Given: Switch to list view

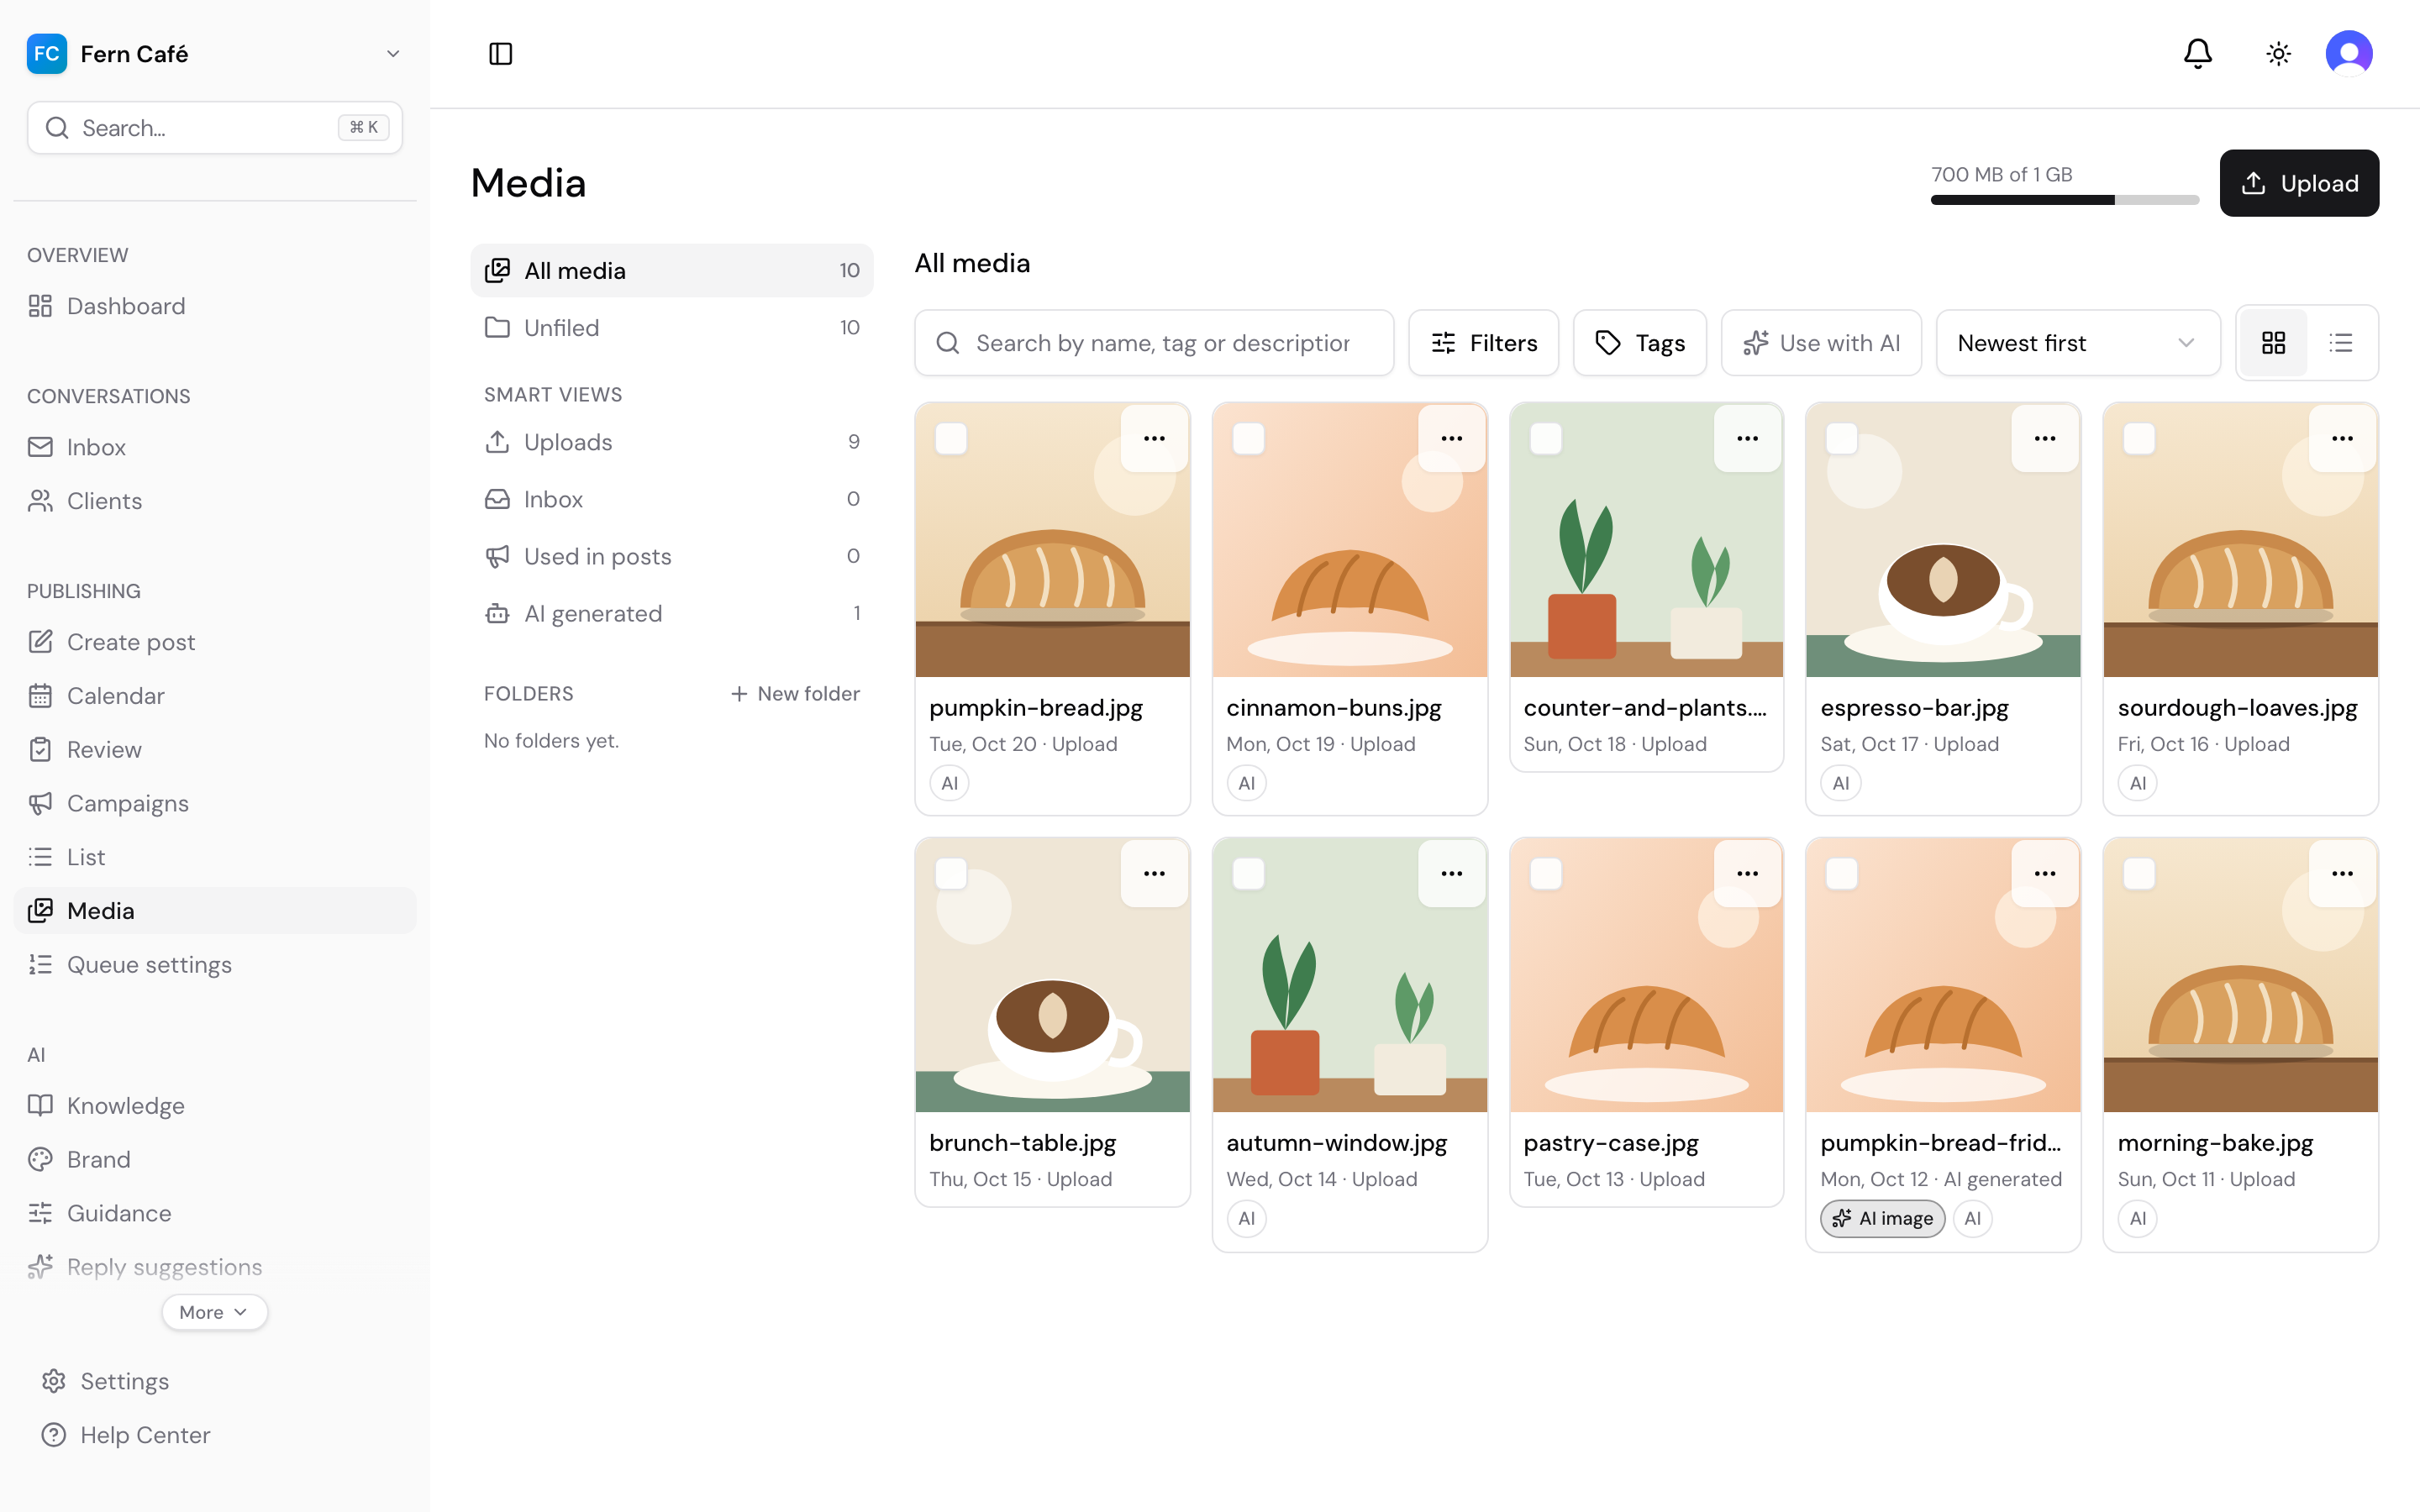Looking at the screenshot, I should (x=2341, y=343).
